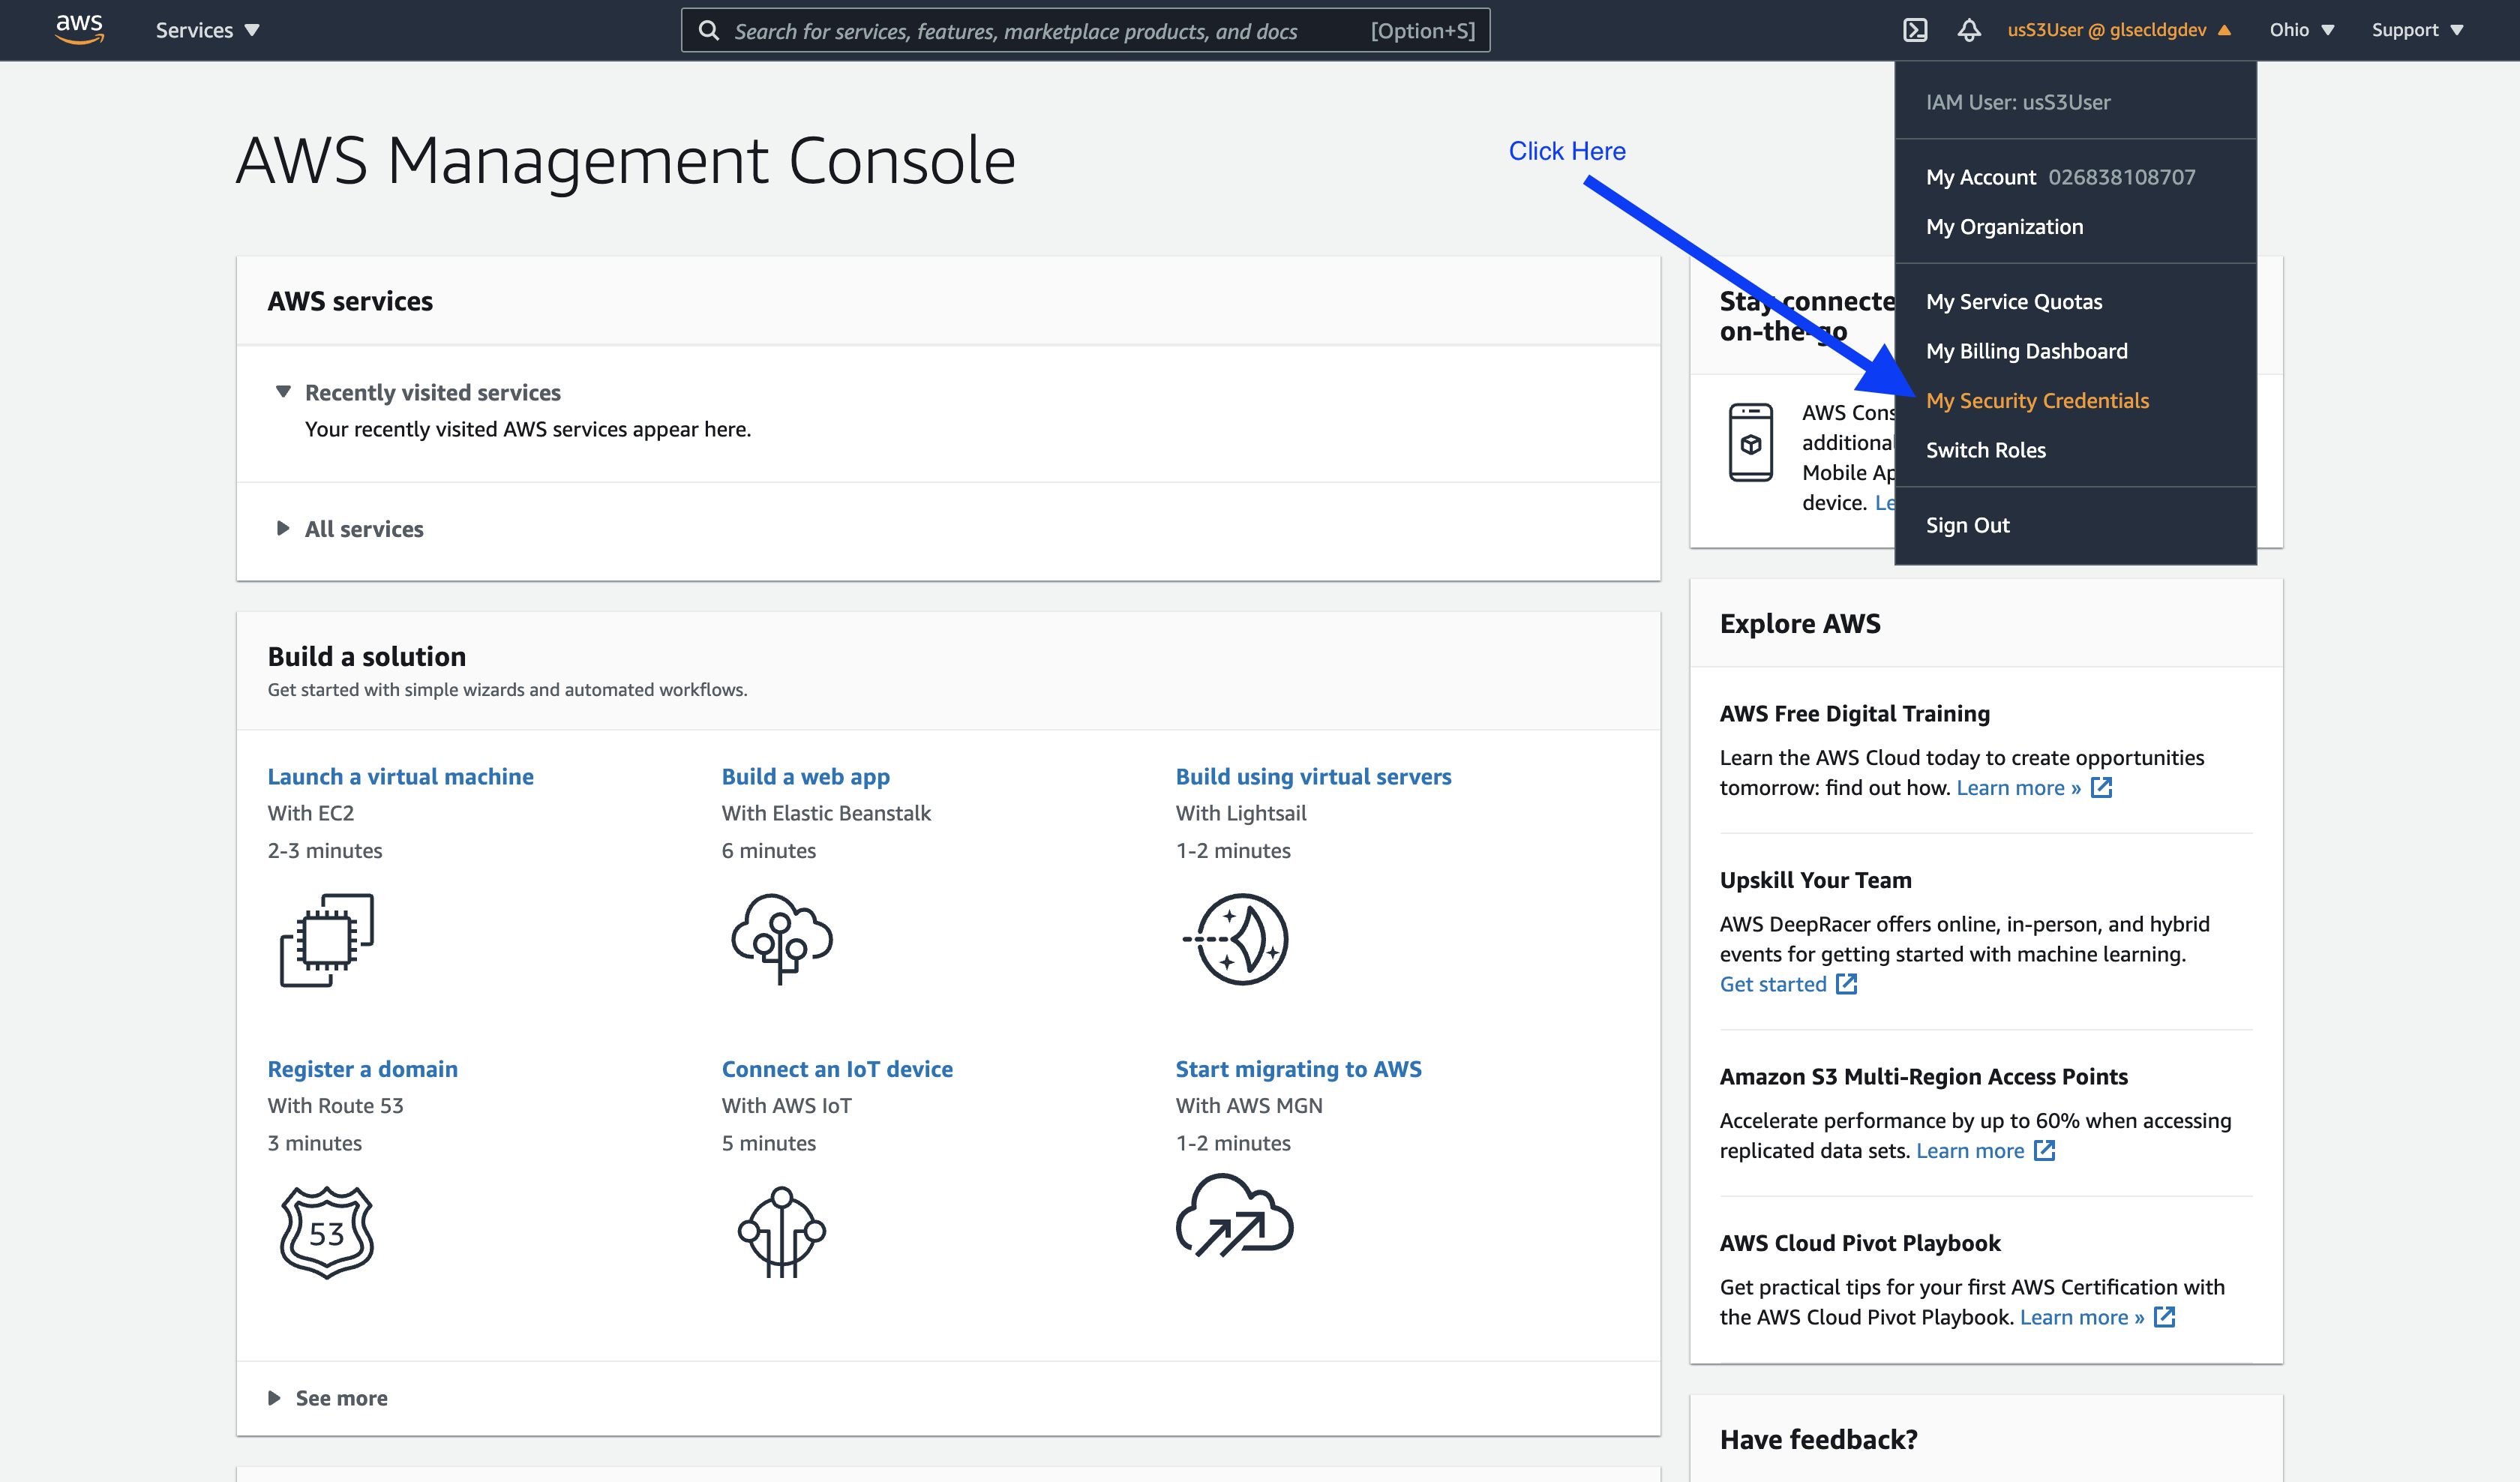Open My Billing Dashboard

(2026, 351)
